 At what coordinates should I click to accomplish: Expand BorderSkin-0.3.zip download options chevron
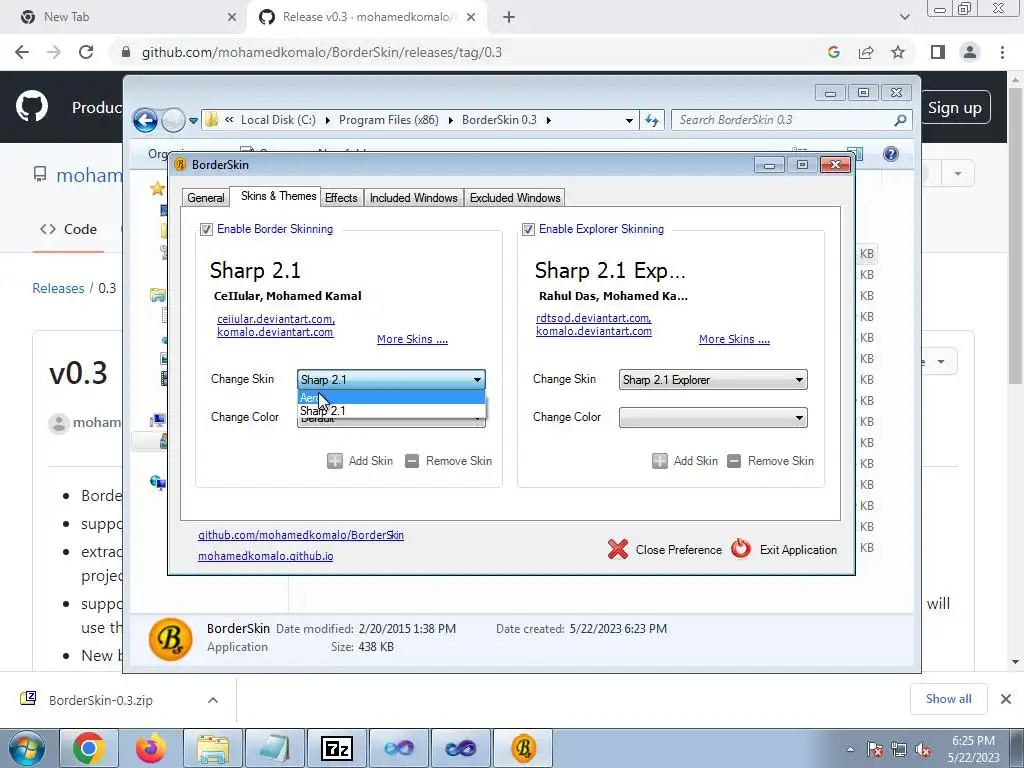[213, 700]
